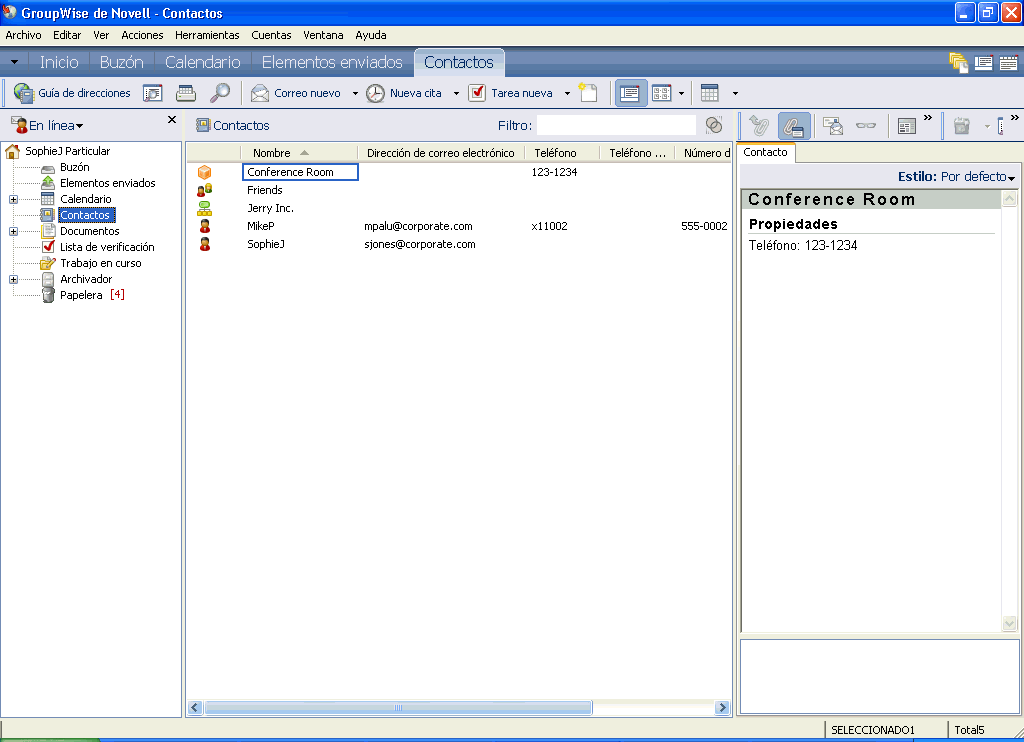Screen dimensions: 1024x742
Task: Expand the Tarea nueva dropdown arrow
Action: click(x=567, y=93)
